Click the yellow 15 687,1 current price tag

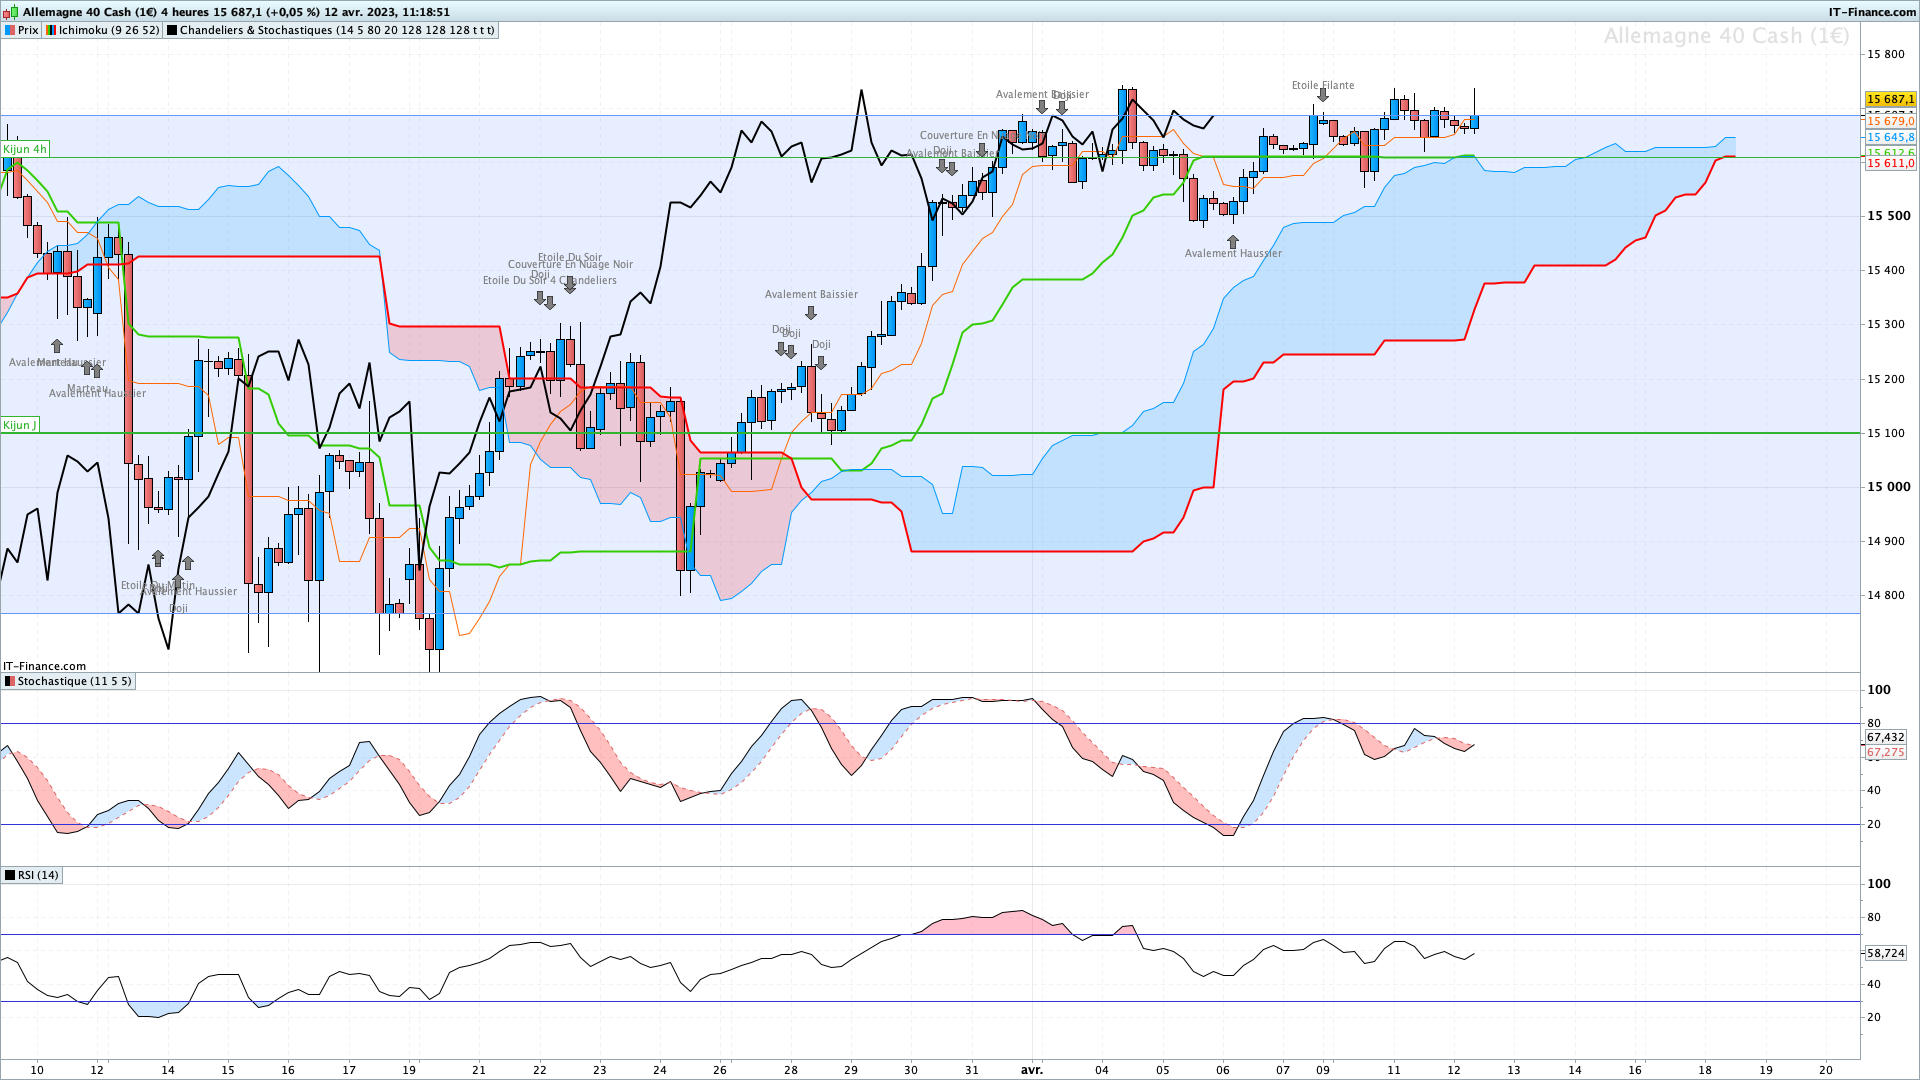(1890, 99)
